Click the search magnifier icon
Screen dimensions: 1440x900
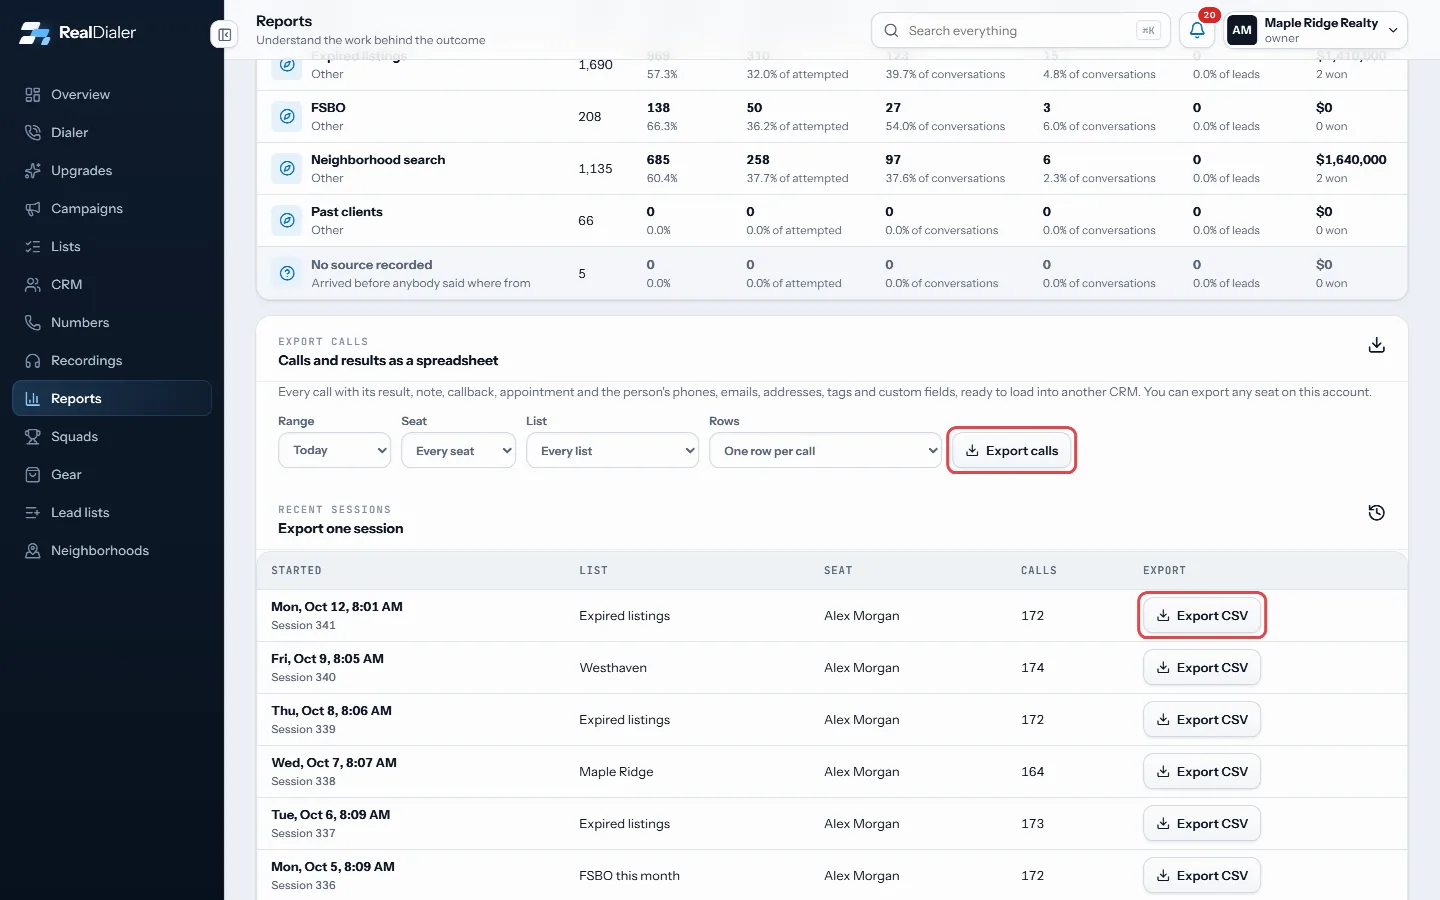coord(891,31)
